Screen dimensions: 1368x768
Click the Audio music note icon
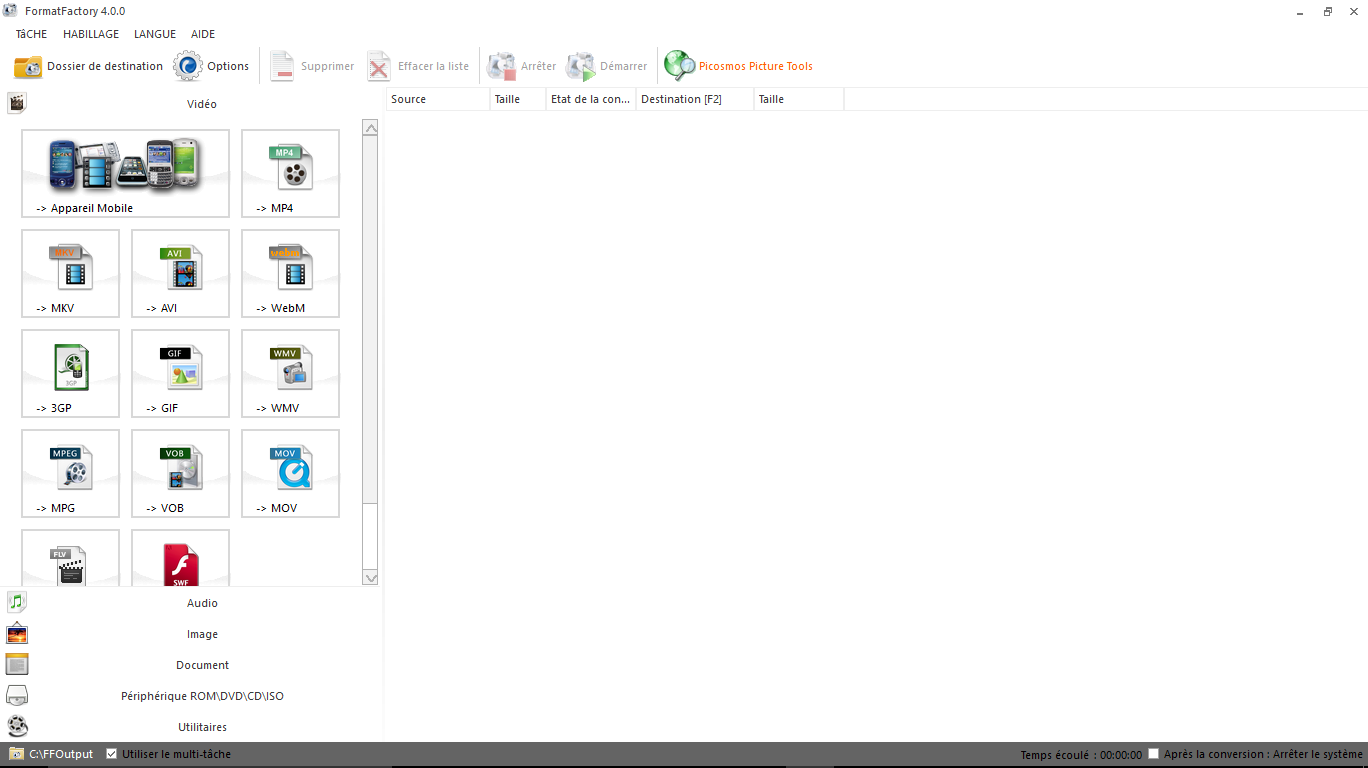(x=17, y=602)
